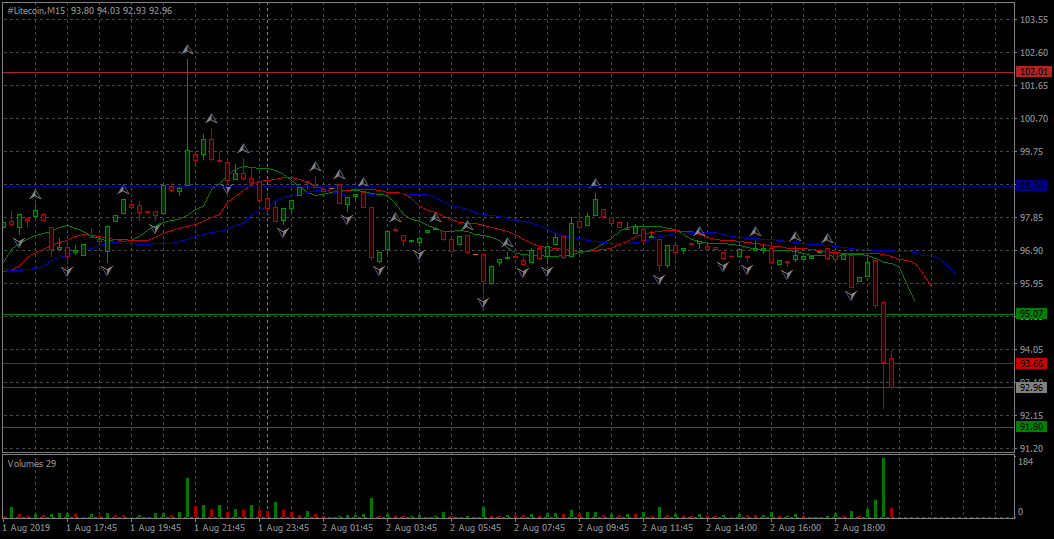Click the up fractal arrow above the highest spike
The image size is (1054, 539).
(x=188, y=50)
